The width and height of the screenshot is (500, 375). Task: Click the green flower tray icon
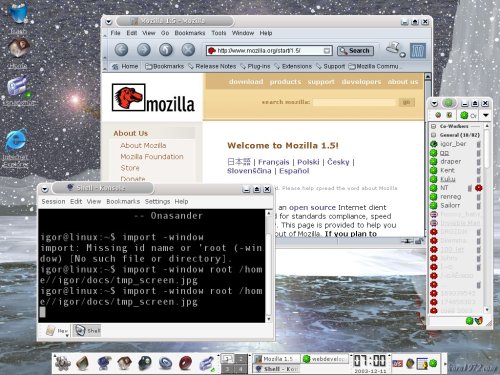coord(433,363)
